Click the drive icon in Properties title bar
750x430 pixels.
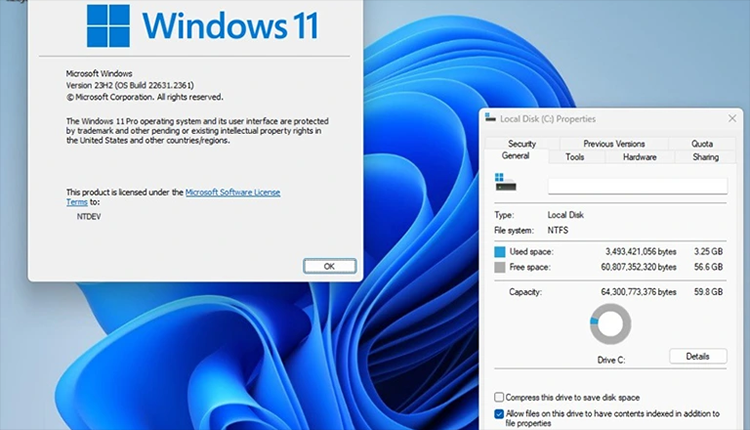click(x=489, y=118)
